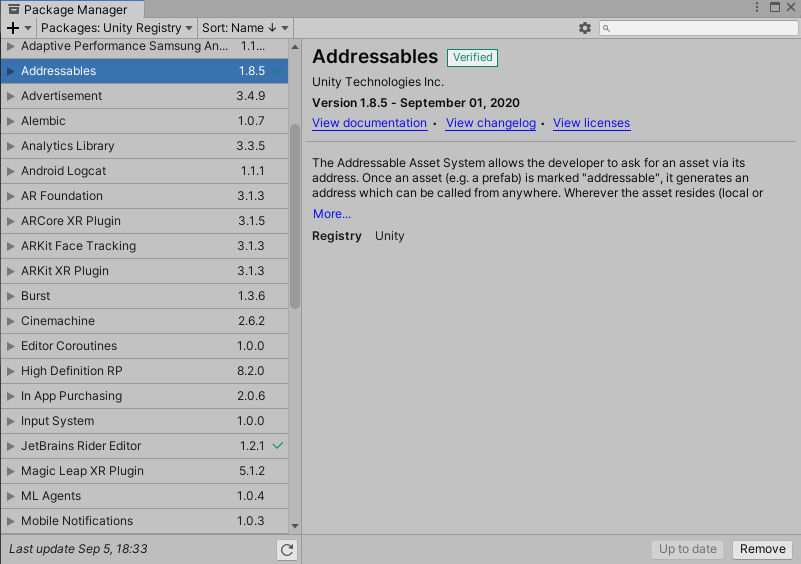801x564 pixels.
Task: Open the window kebab options menu
Action: pyautogui.click(x=757, y=7)
